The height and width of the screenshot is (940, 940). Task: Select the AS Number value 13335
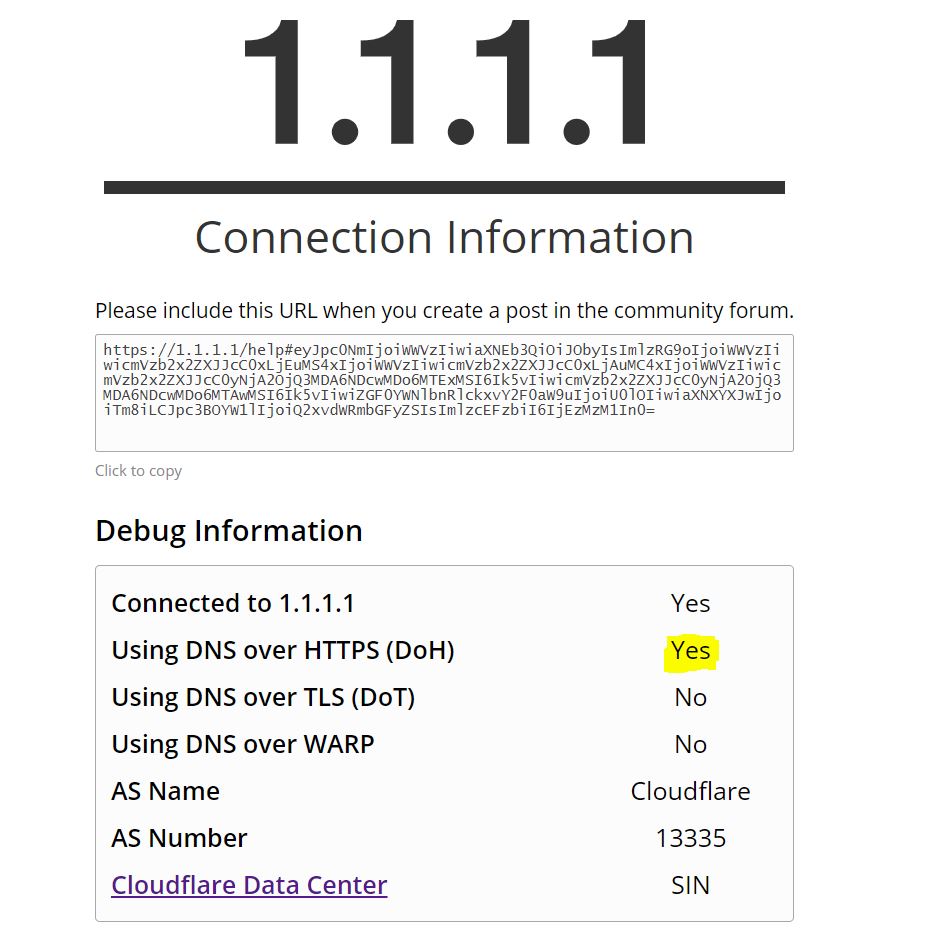tap(690, 838)
